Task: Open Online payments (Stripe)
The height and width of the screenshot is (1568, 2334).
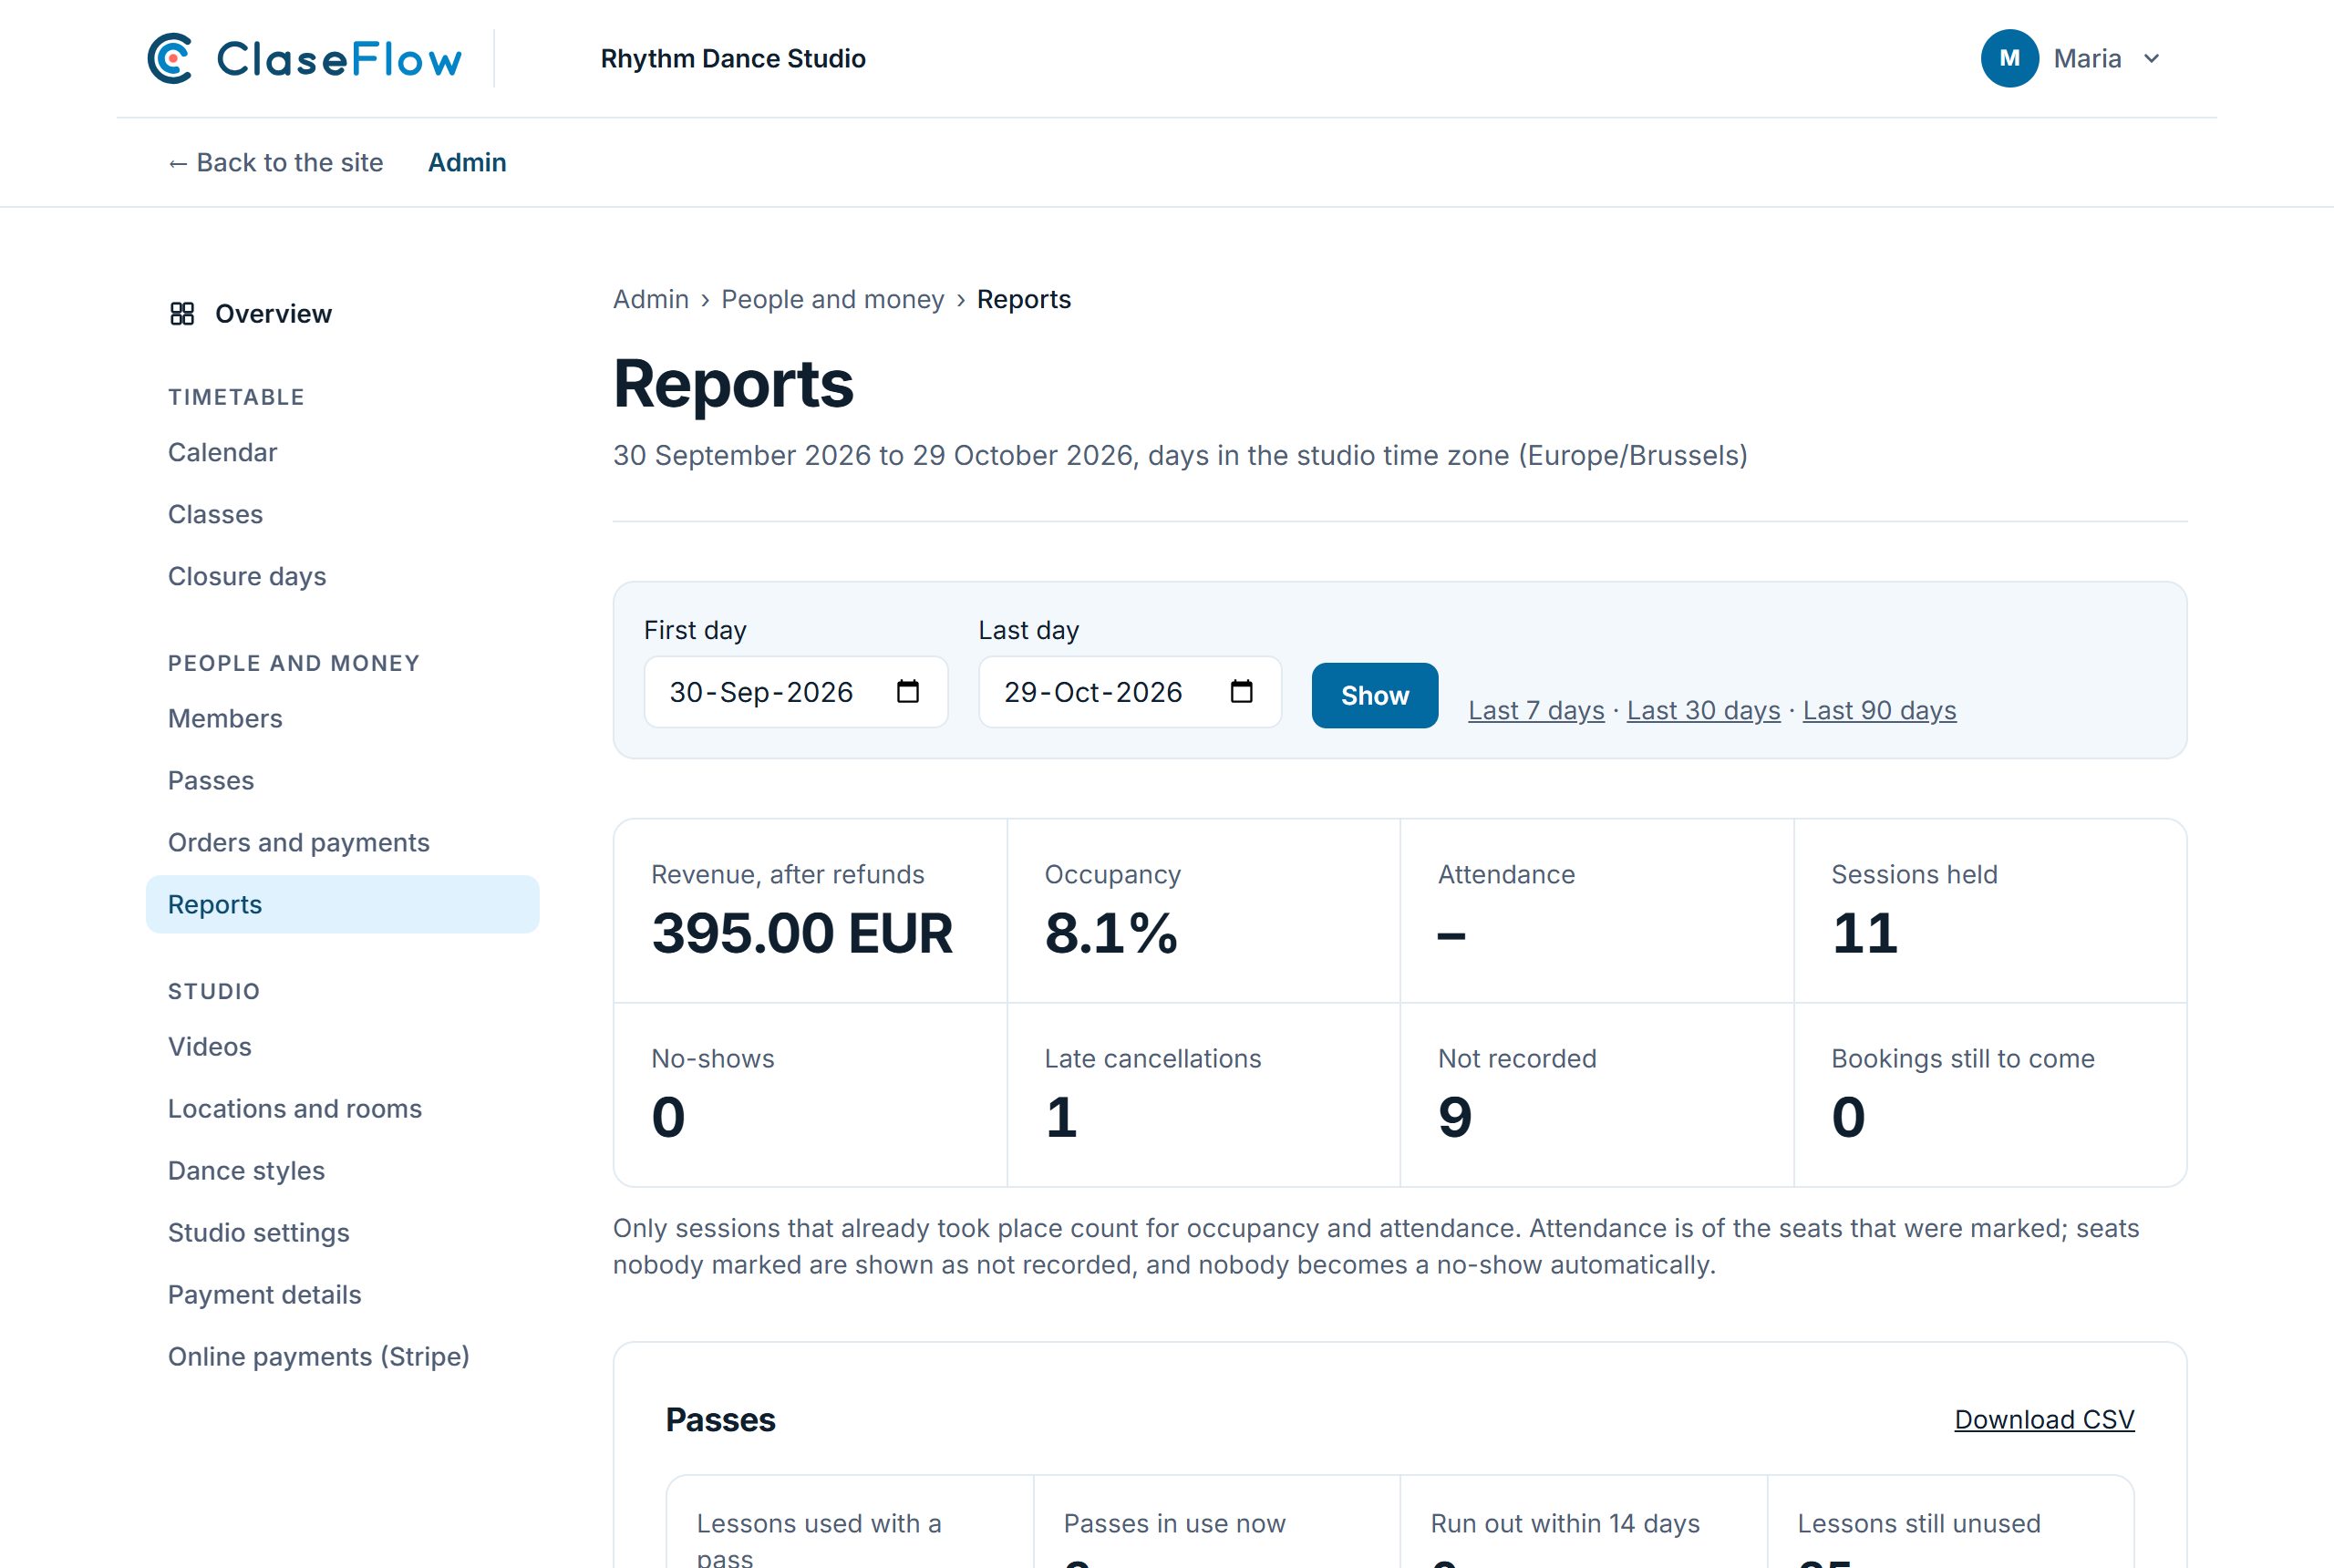Action: coord(318,1356)
